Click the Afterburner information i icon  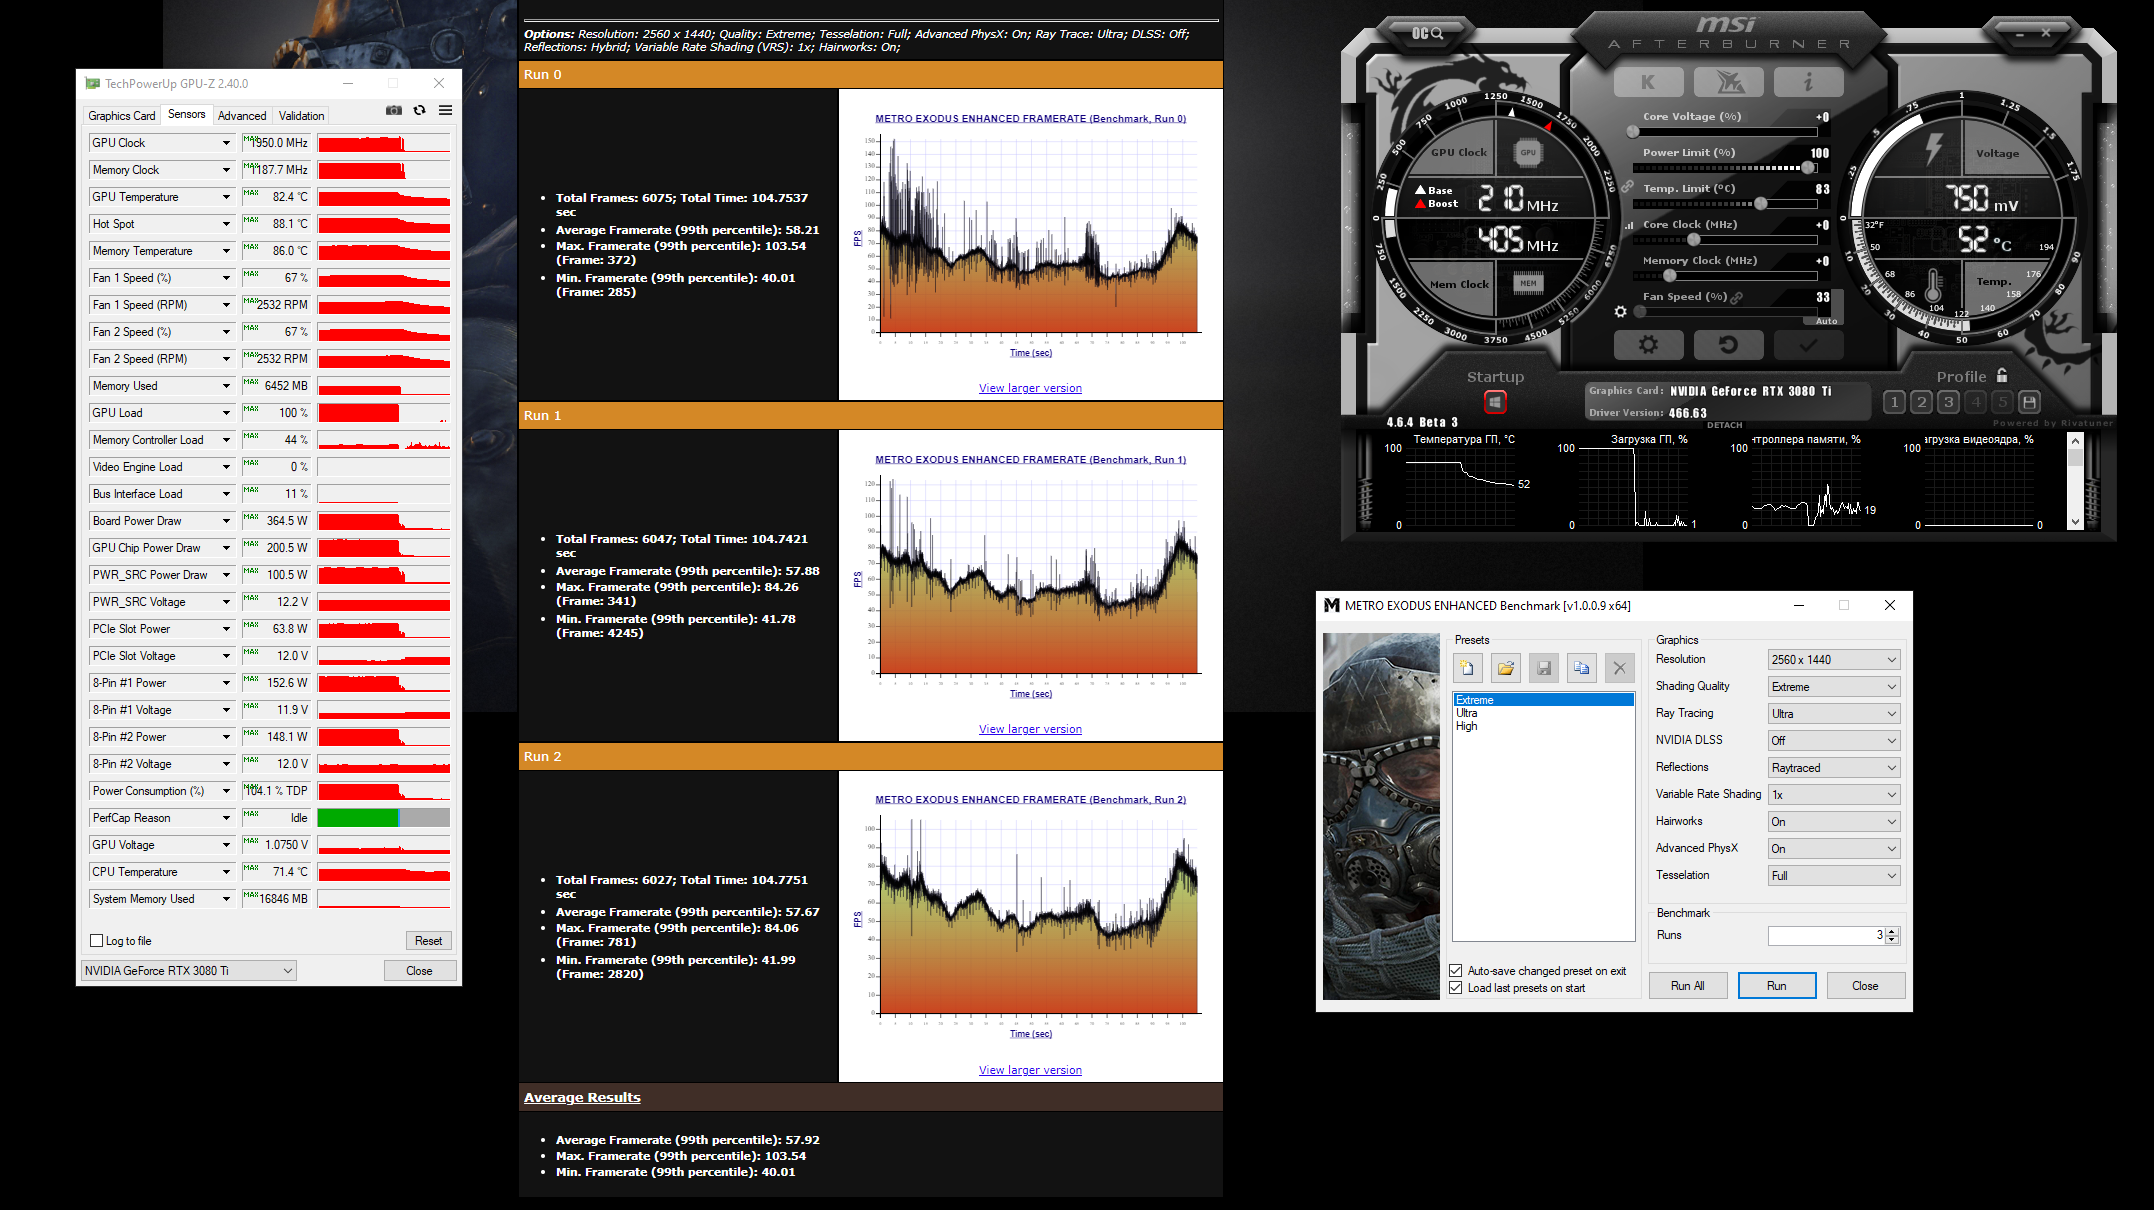click(x=1808, y=82)
